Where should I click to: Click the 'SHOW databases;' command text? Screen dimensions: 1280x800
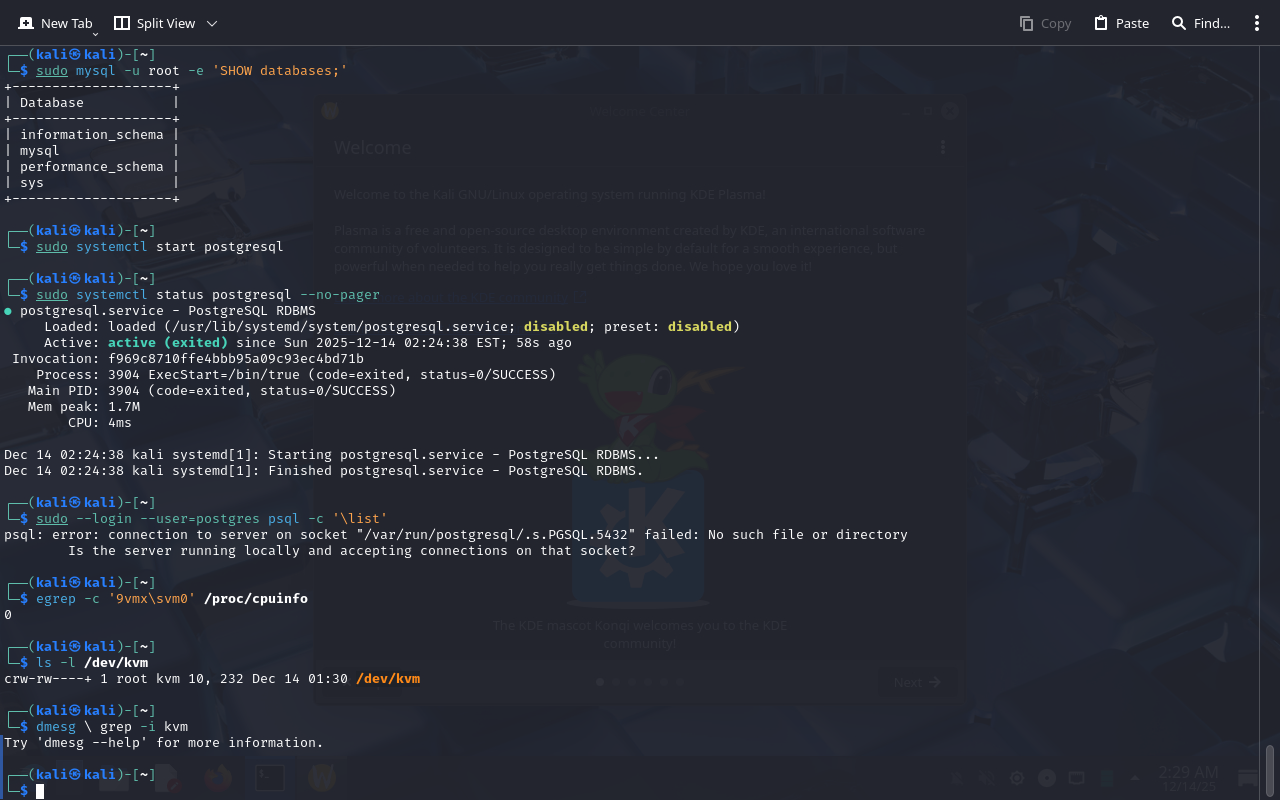[279, 71]
